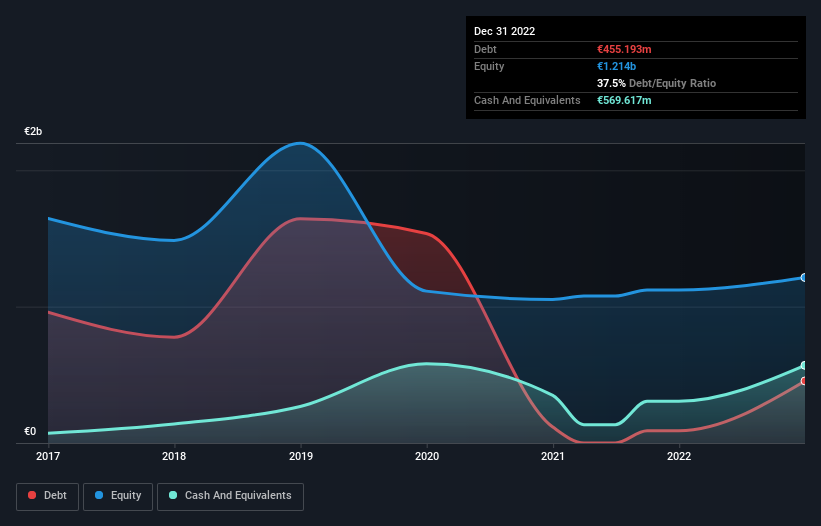Toggle the Equity legend button
This screenshot has width=821, height=526.
[118, 496]
